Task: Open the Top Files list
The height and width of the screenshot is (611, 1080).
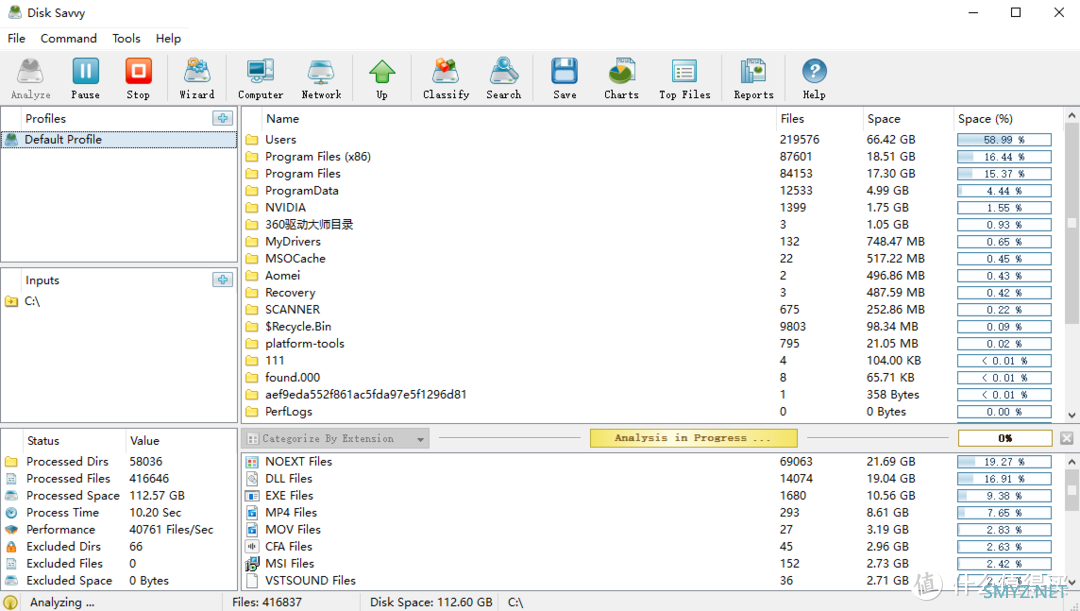Action: [685, 79]
